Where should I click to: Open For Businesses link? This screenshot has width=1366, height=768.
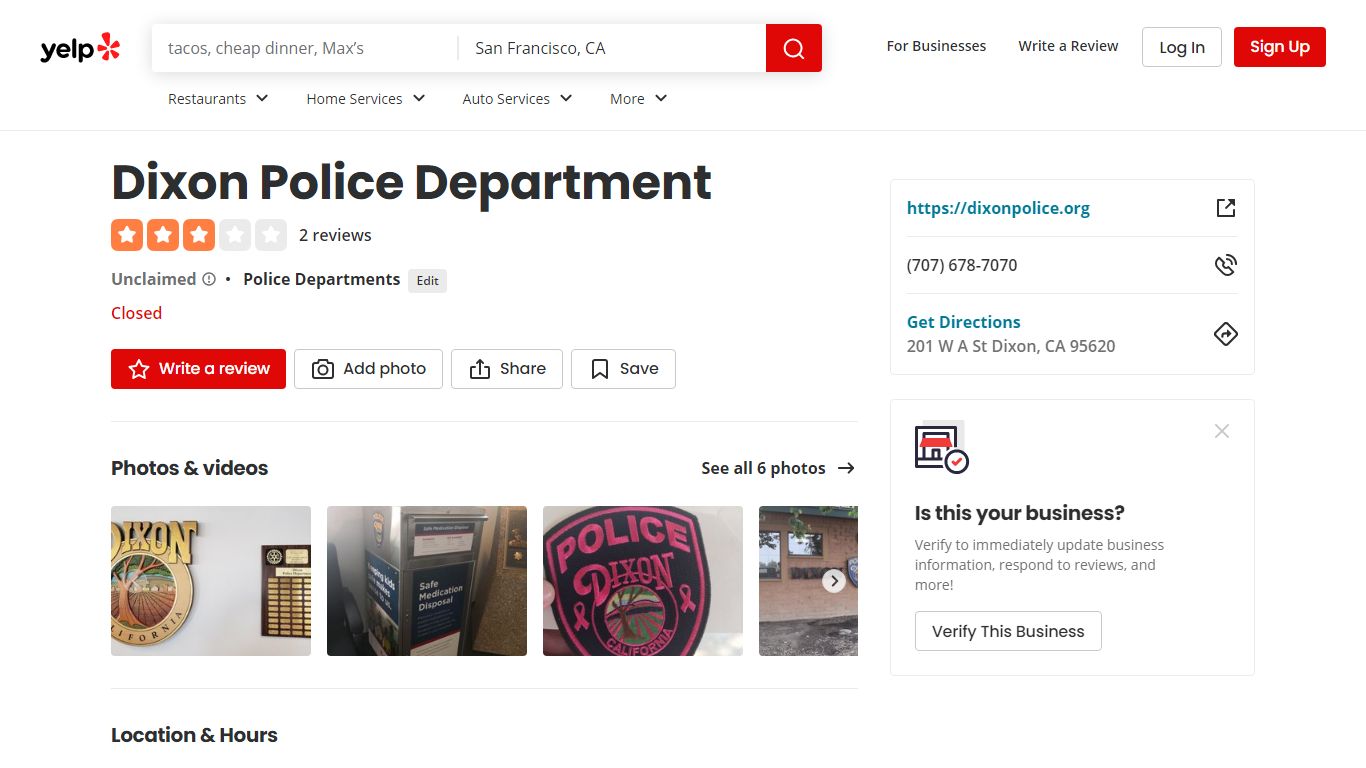pyautogui.click(x=936, y=46)
